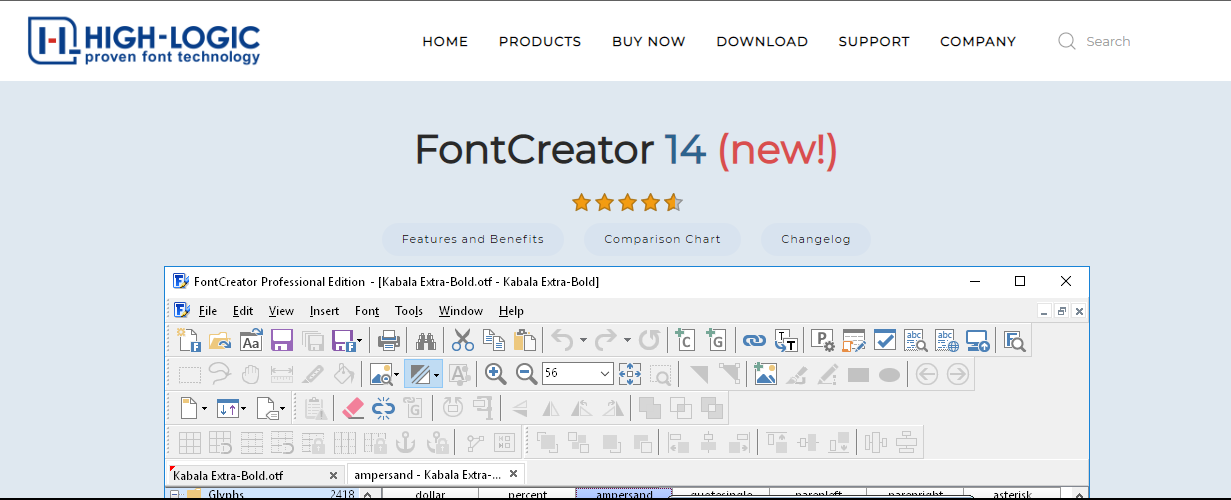Select the pink eraser icon
1231x500 pixels.
tap(353, 408)
